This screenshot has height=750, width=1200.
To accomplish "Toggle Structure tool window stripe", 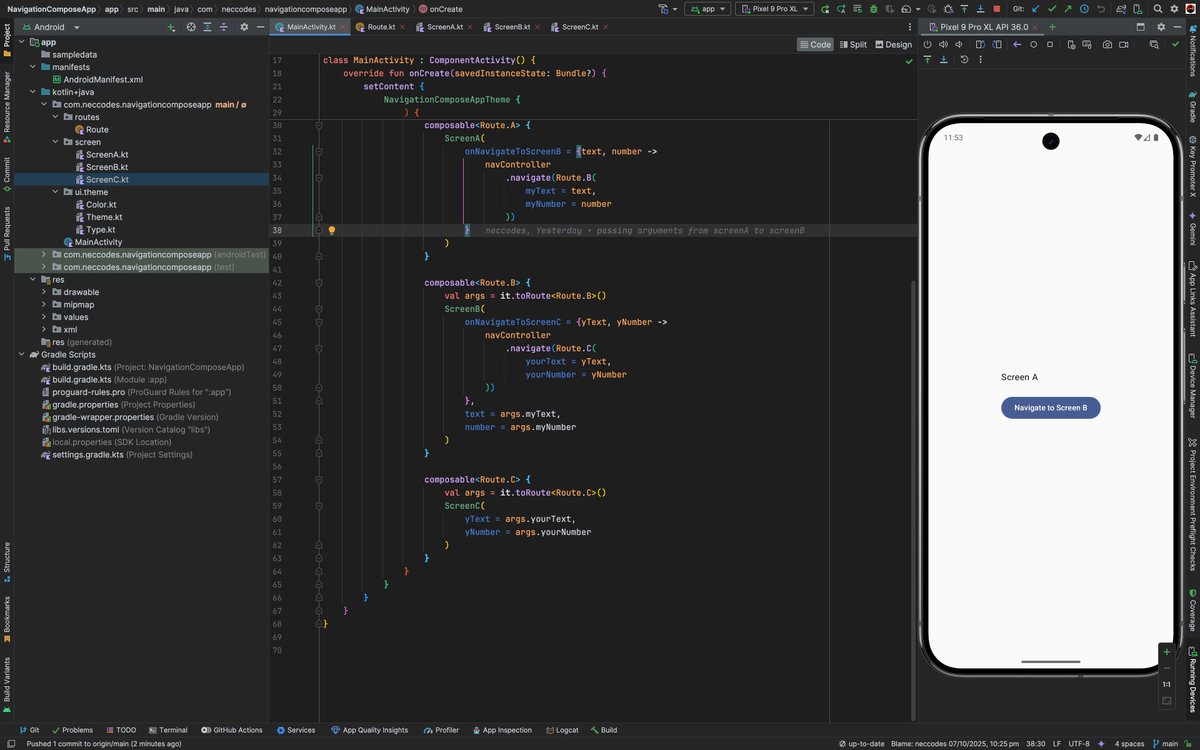I will (x=7, y=562).
